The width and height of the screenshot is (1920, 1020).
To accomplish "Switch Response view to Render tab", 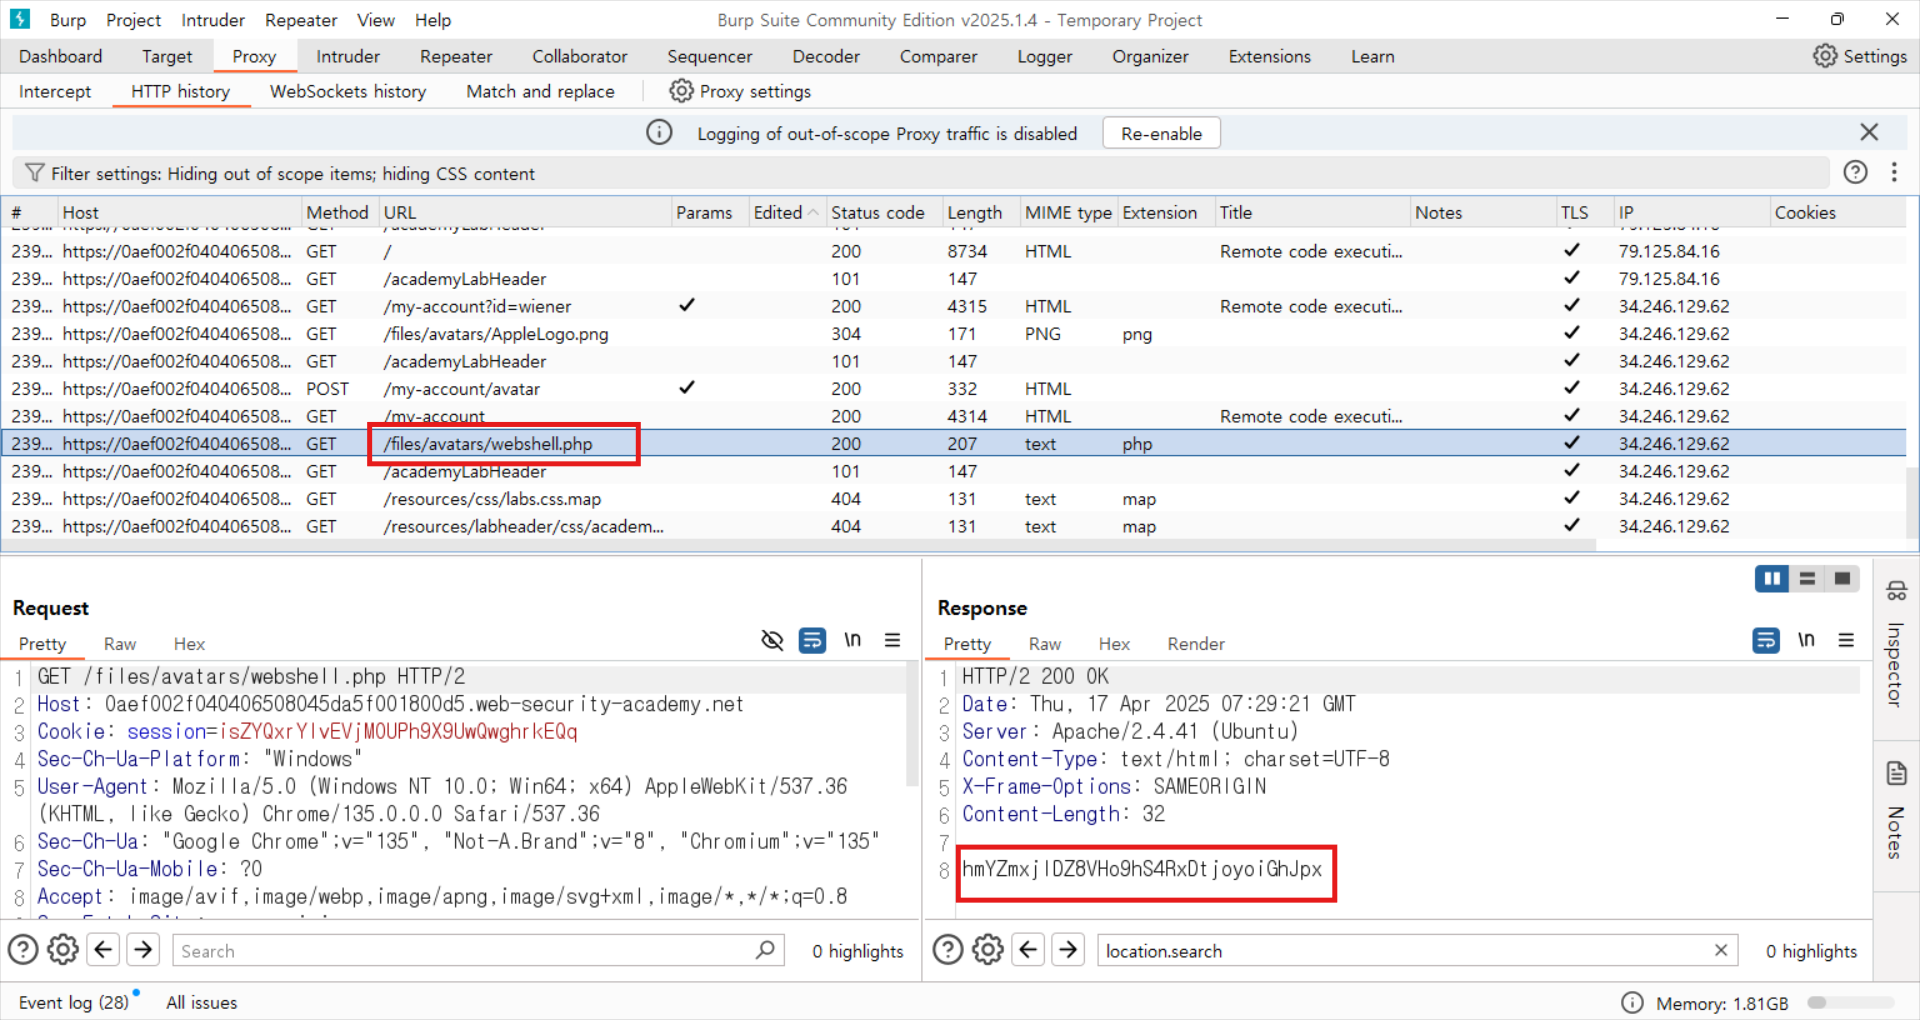I will click(x=1196, y=644).
